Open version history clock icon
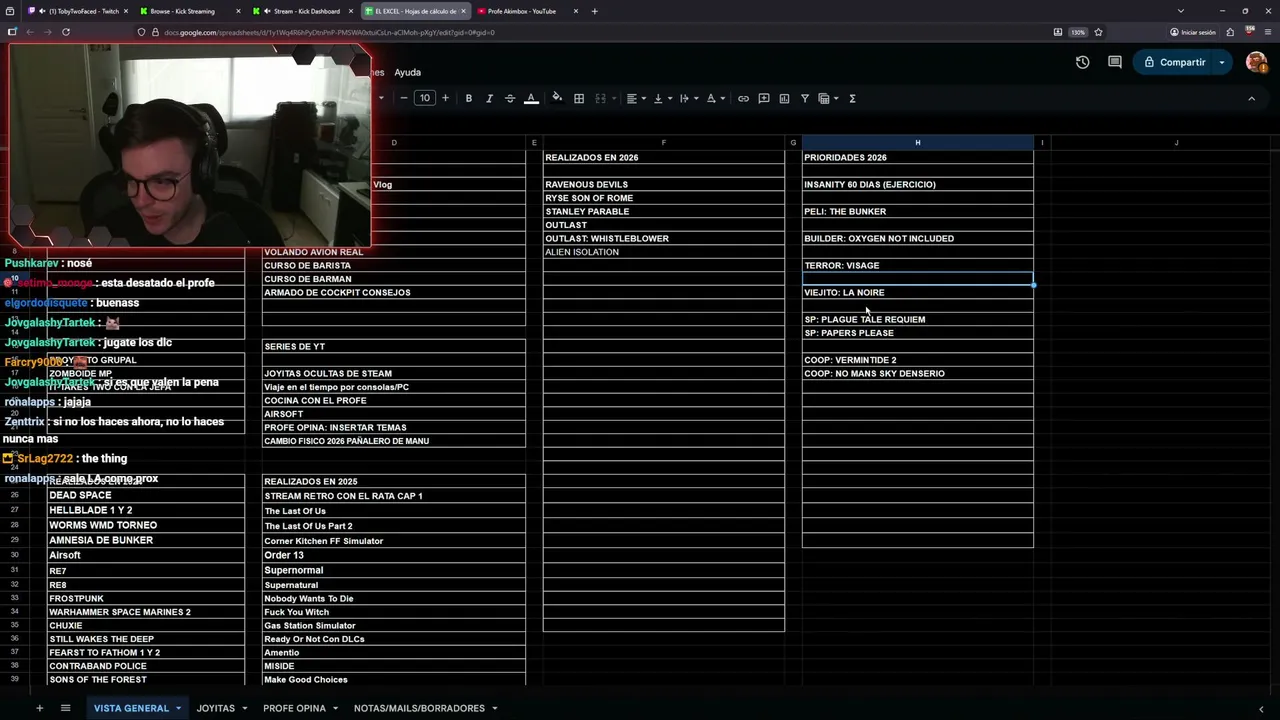The image size is (1280, 720). [x=1082, y=62]
